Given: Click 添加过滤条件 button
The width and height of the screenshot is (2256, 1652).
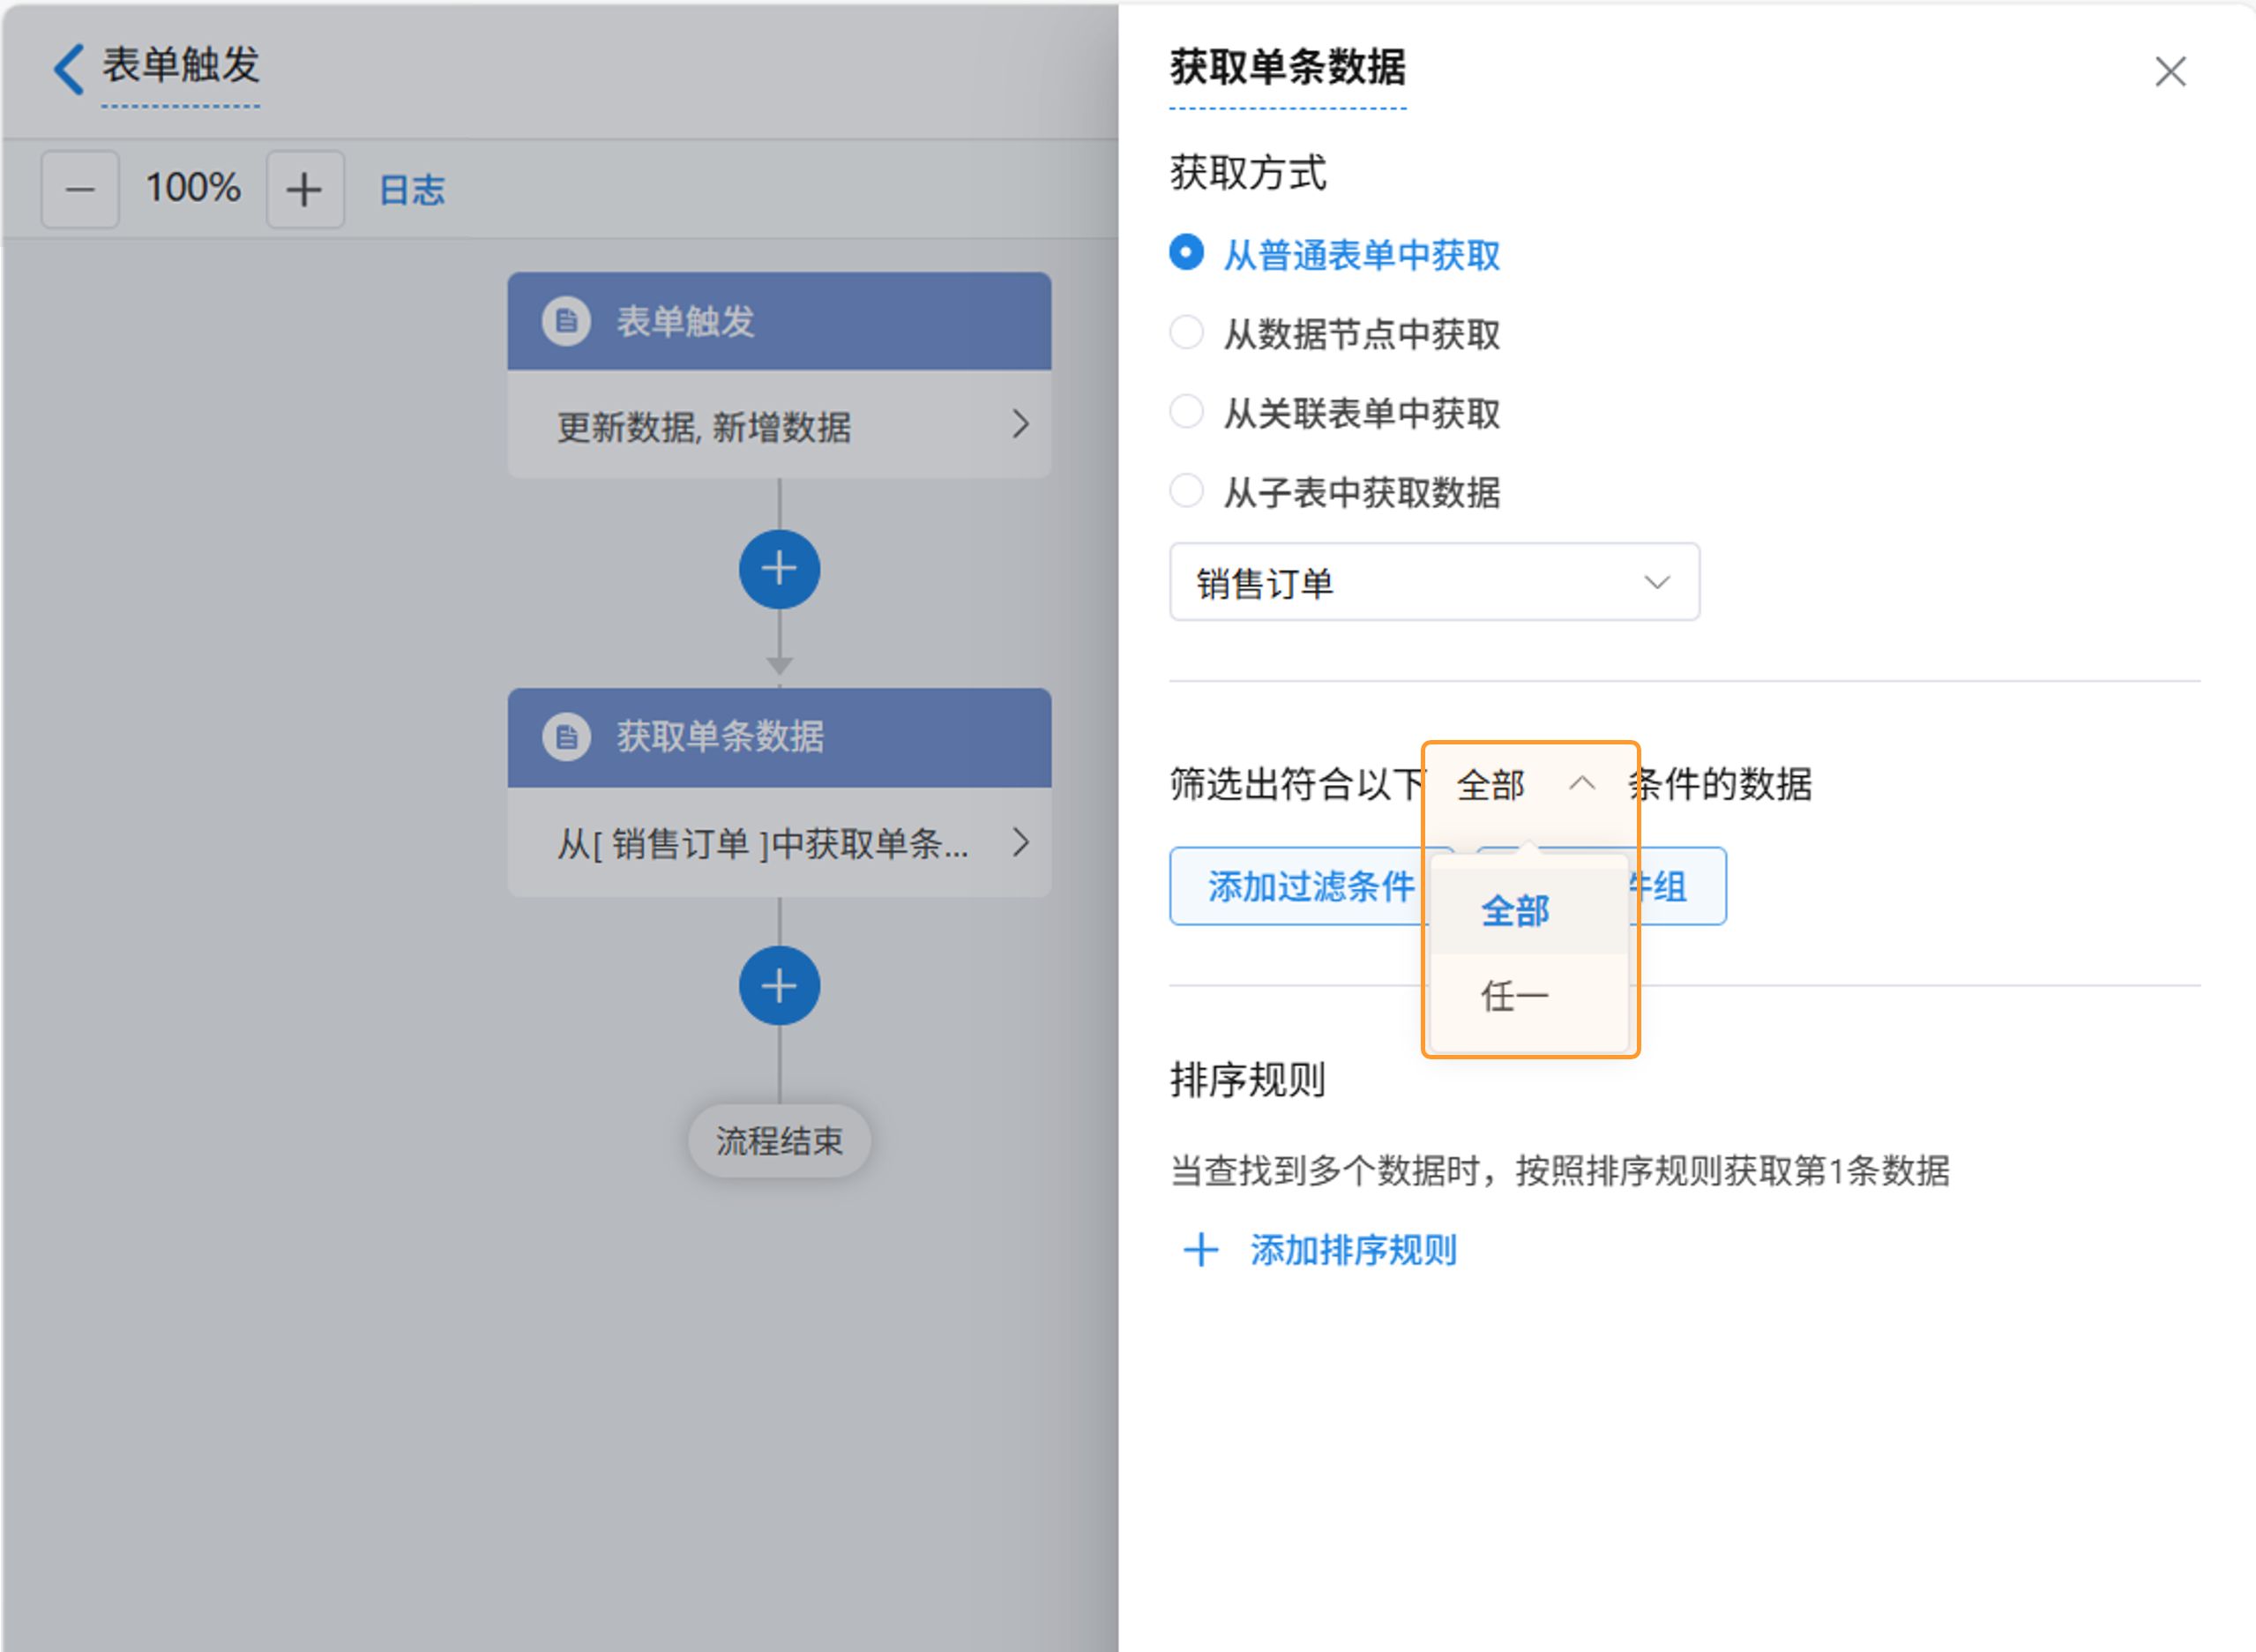Looking at the screenshot, I should pos(1300,886).
